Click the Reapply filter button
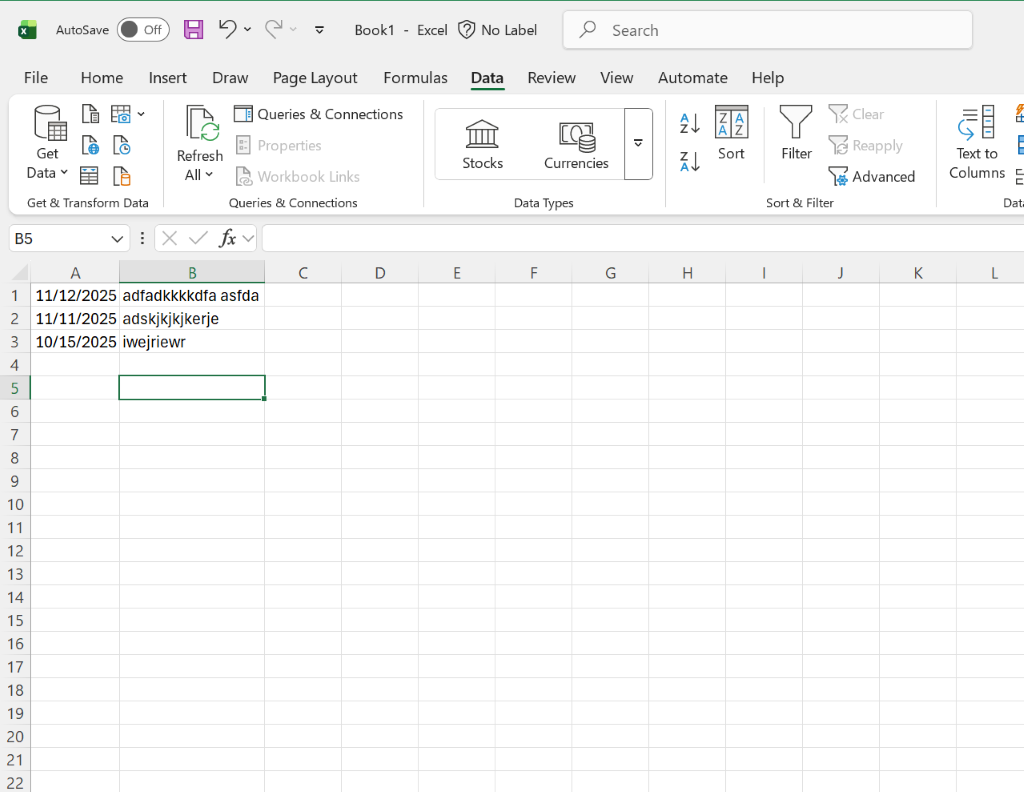 865,145
